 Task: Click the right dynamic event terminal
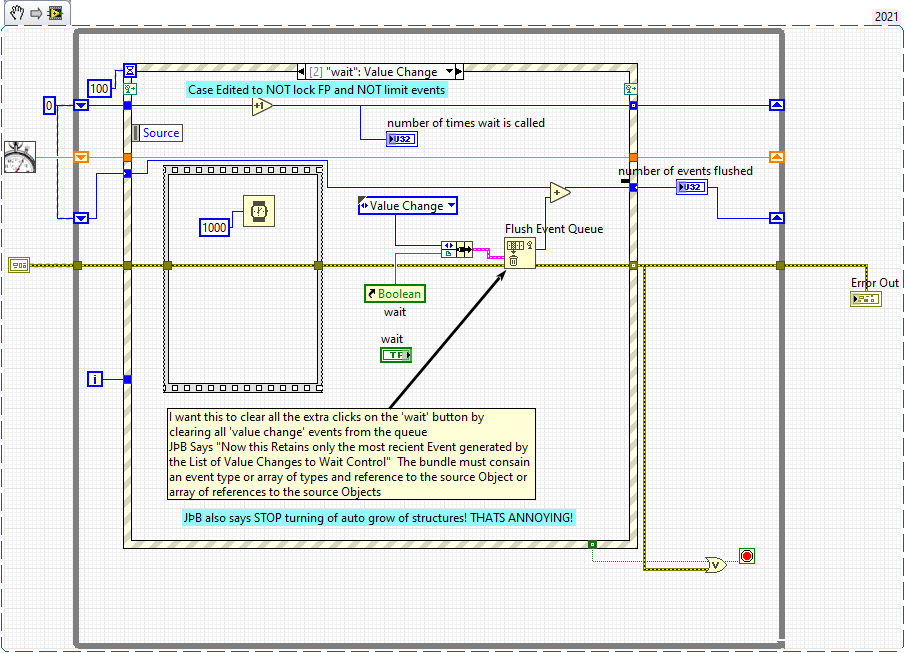[x=630, y=89]
